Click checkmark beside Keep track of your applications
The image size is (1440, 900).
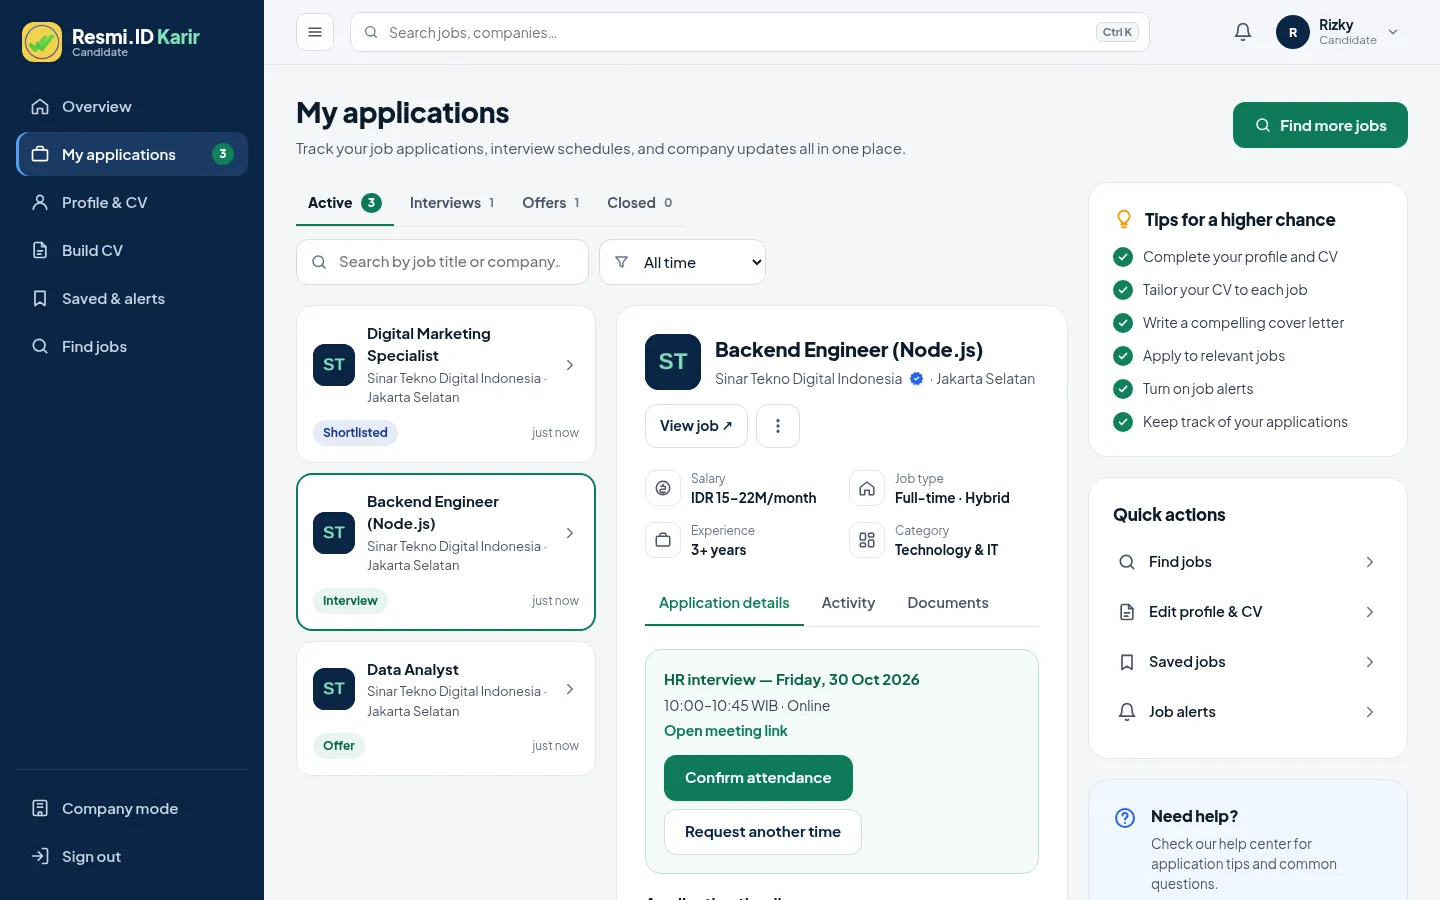[1123, 422]
